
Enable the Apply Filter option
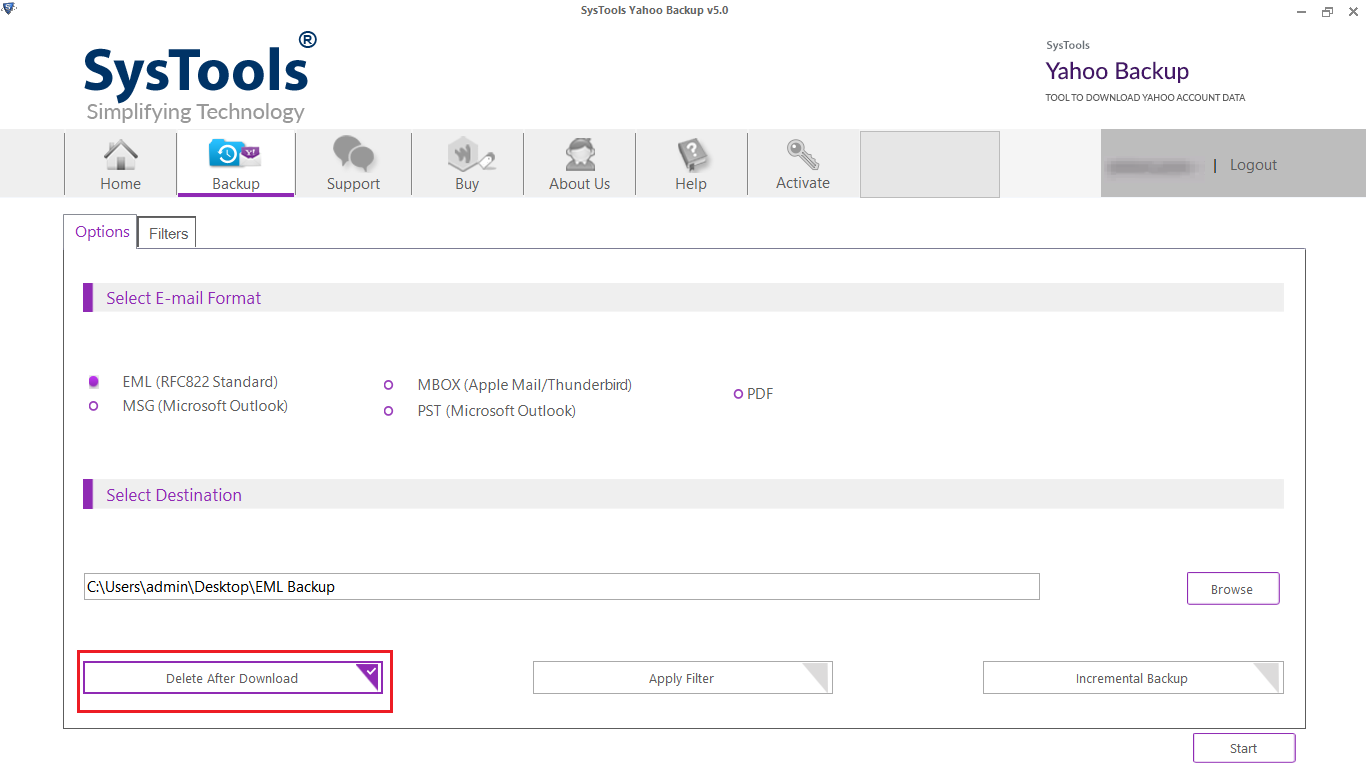pyautogui.click(x=682, y=678)
